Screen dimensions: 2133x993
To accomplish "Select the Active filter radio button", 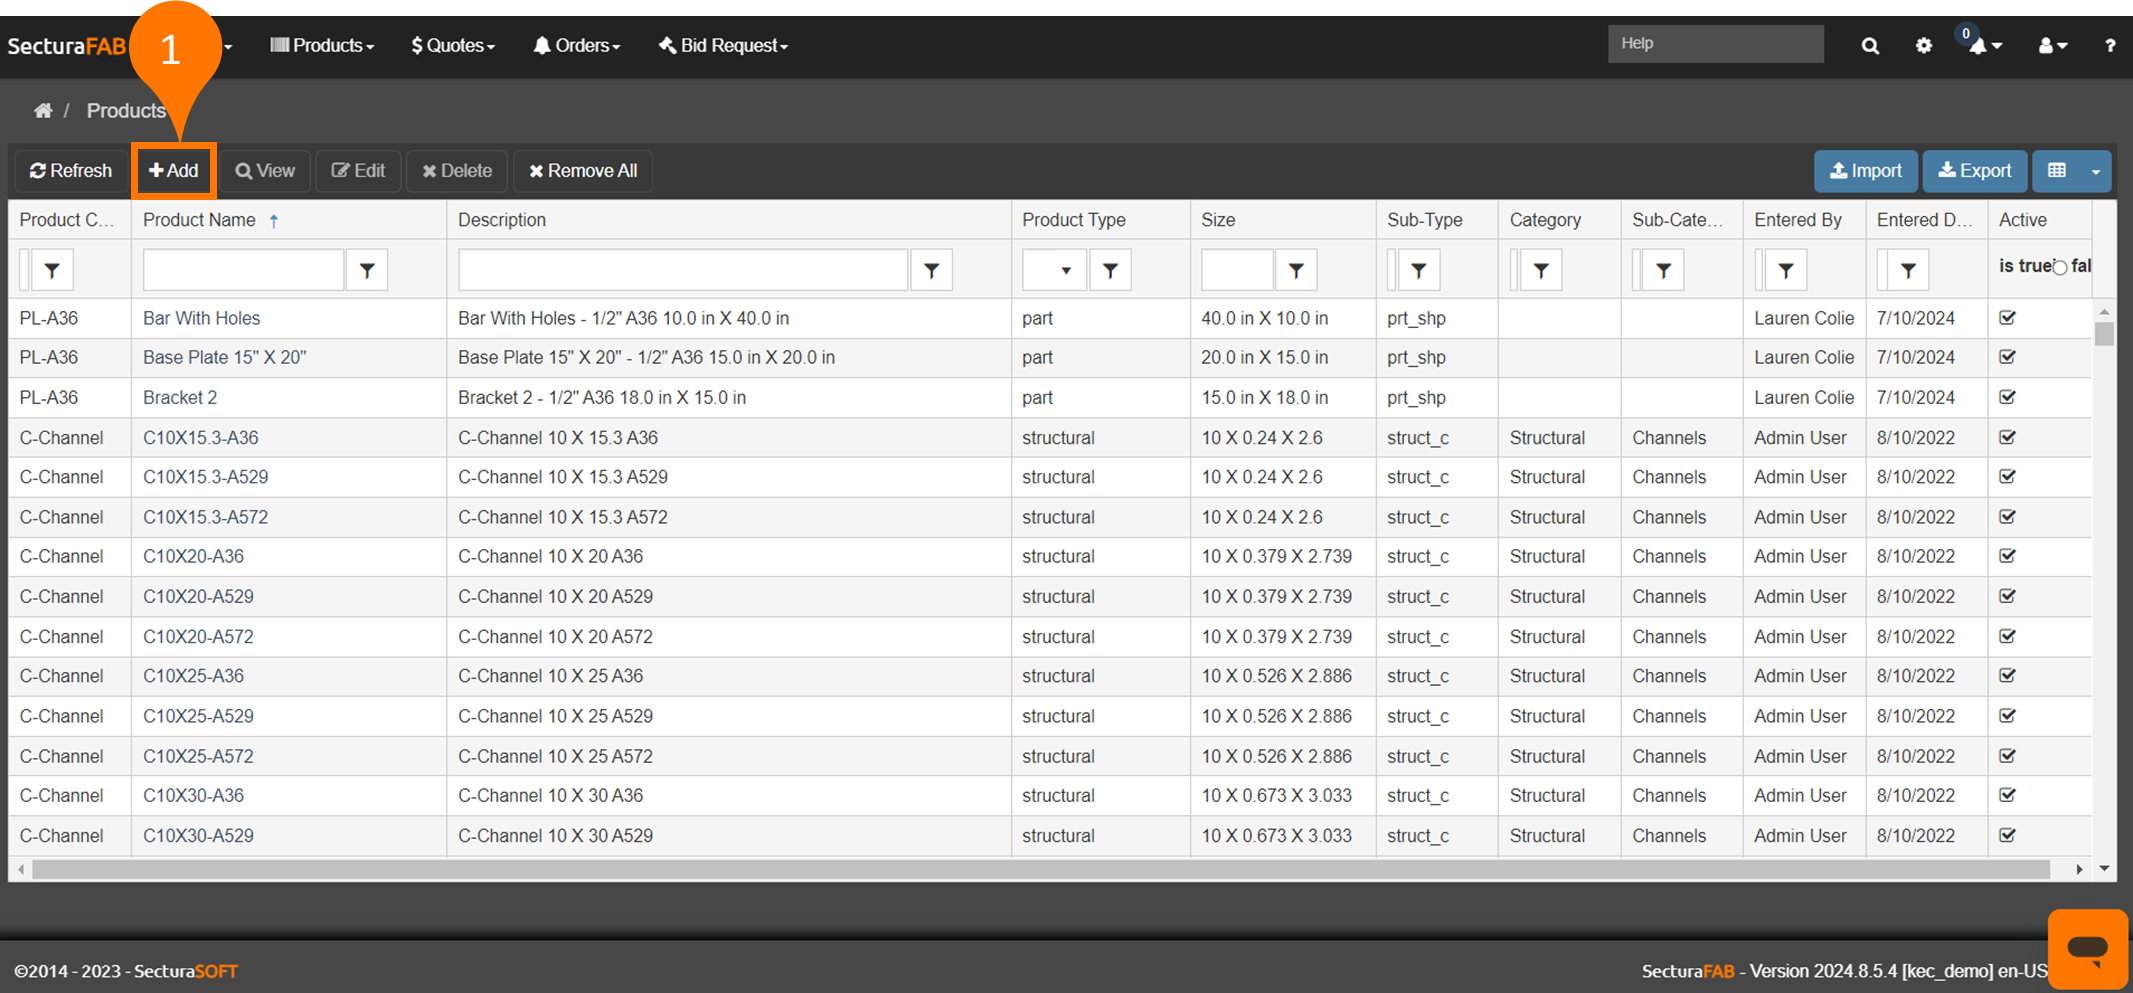I will (x=2060, y=267).
